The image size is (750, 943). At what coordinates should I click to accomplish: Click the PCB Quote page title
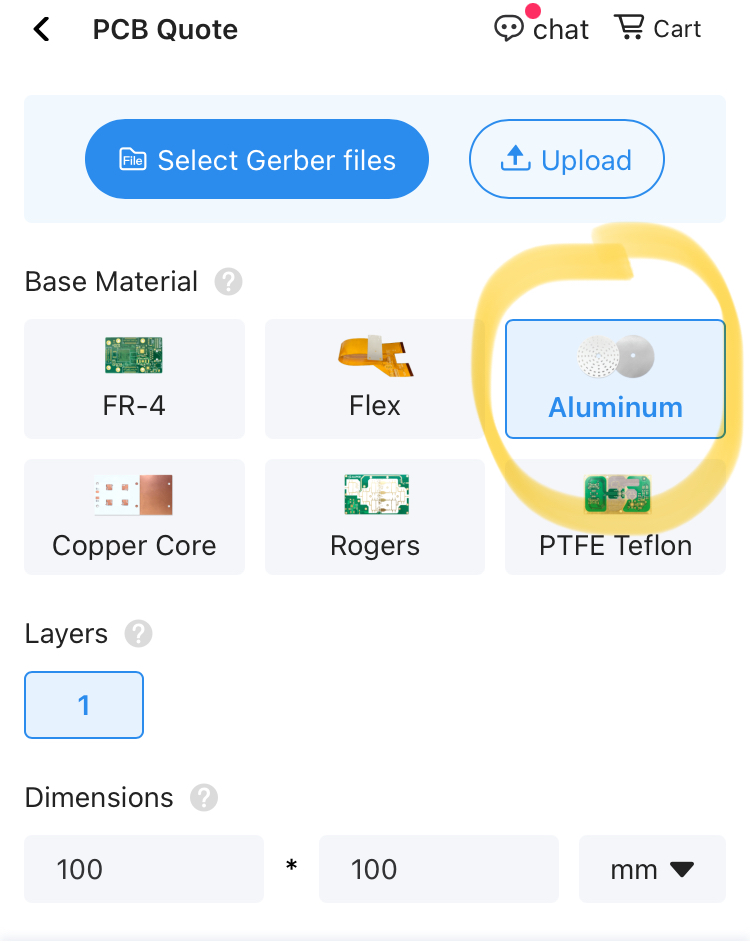click(165, 30)
